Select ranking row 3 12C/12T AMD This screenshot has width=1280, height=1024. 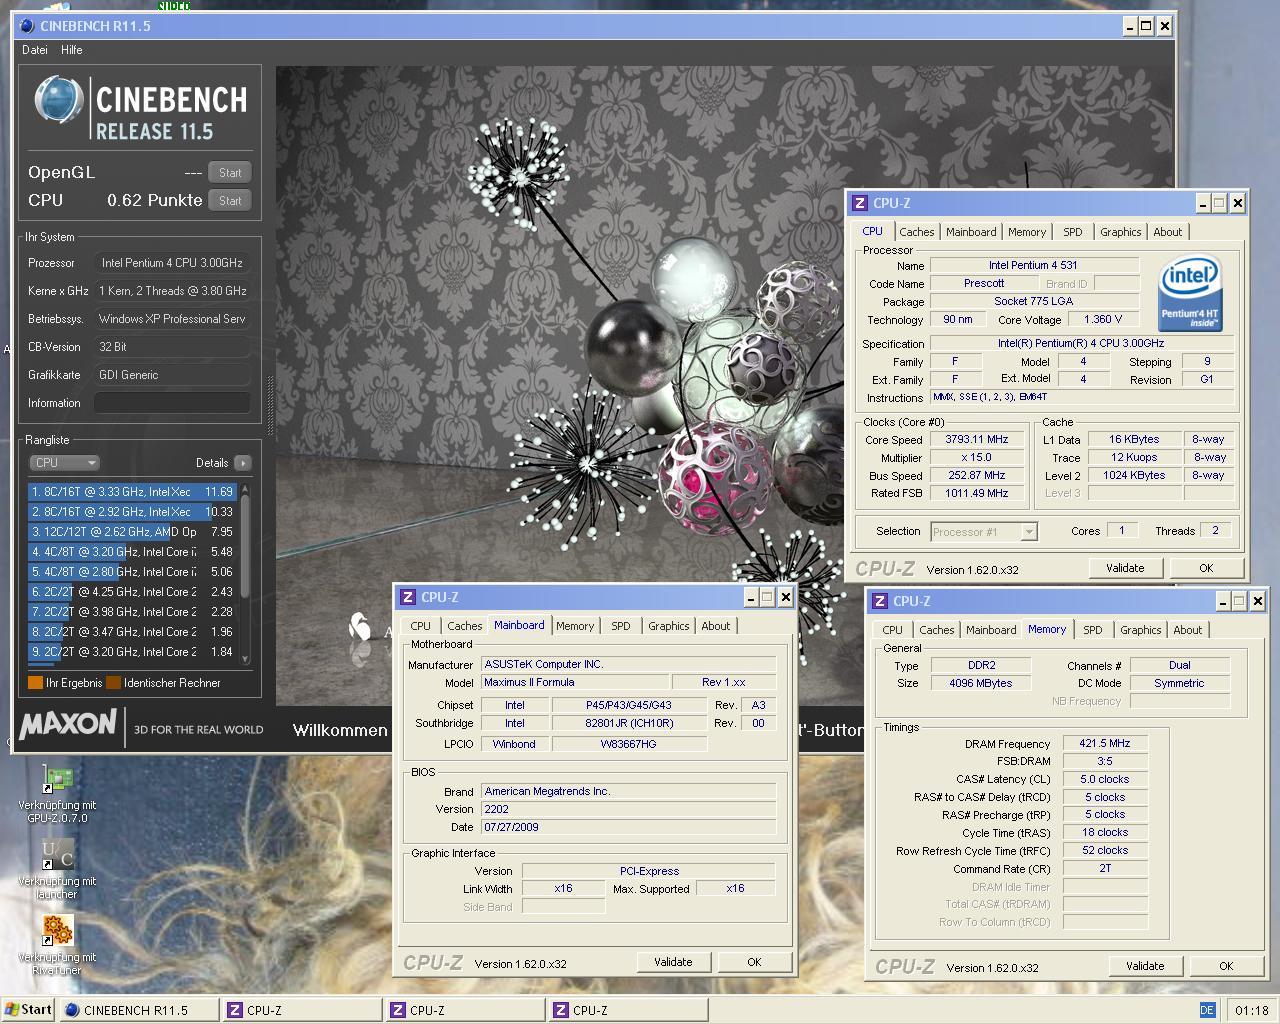(132, 532)
